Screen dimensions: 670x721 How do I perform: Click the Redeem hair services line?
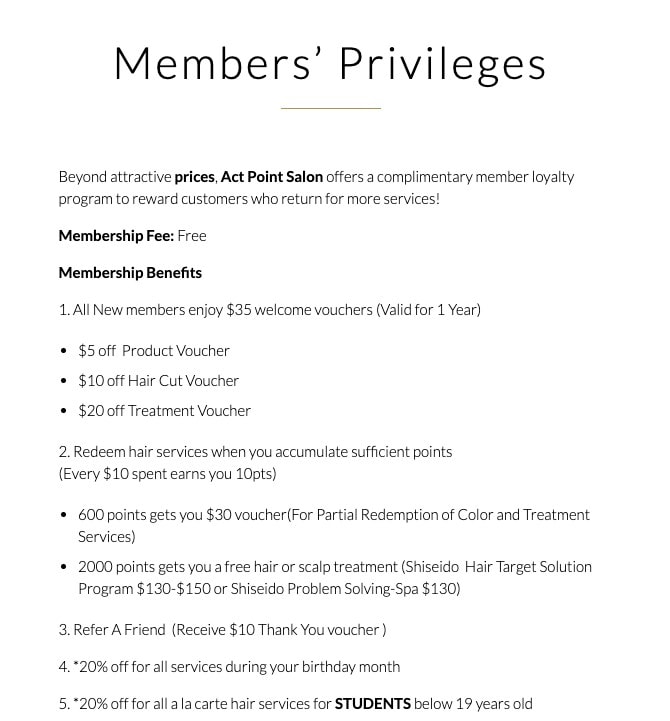tap(255, 452)
